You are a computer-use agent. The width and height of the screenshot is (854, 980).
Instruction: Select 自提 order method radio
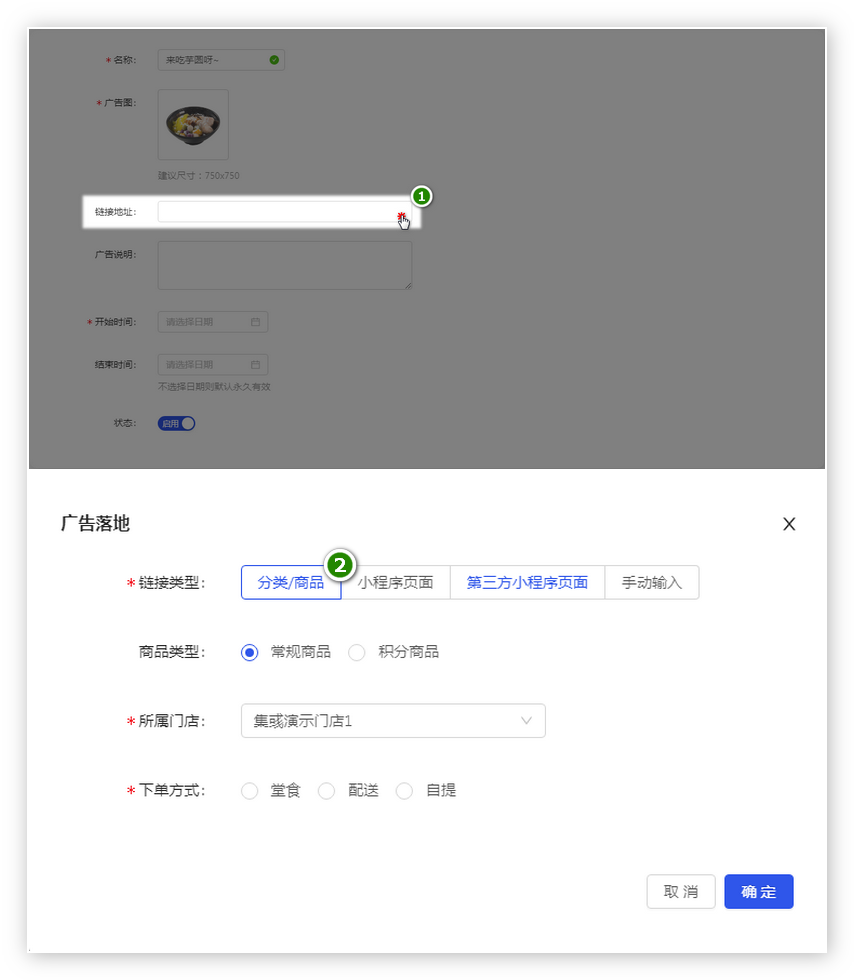pyautogui.click(x=404, y=791)
